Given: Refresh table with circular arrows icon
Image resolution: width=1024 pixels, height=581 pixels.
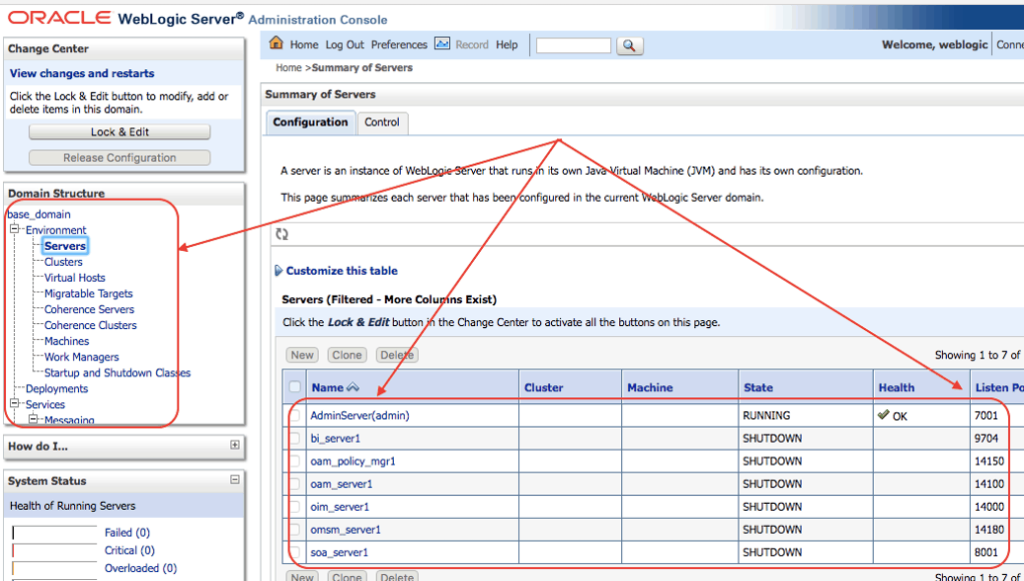Looking at the screenshot, I should (x=281, y=234).
